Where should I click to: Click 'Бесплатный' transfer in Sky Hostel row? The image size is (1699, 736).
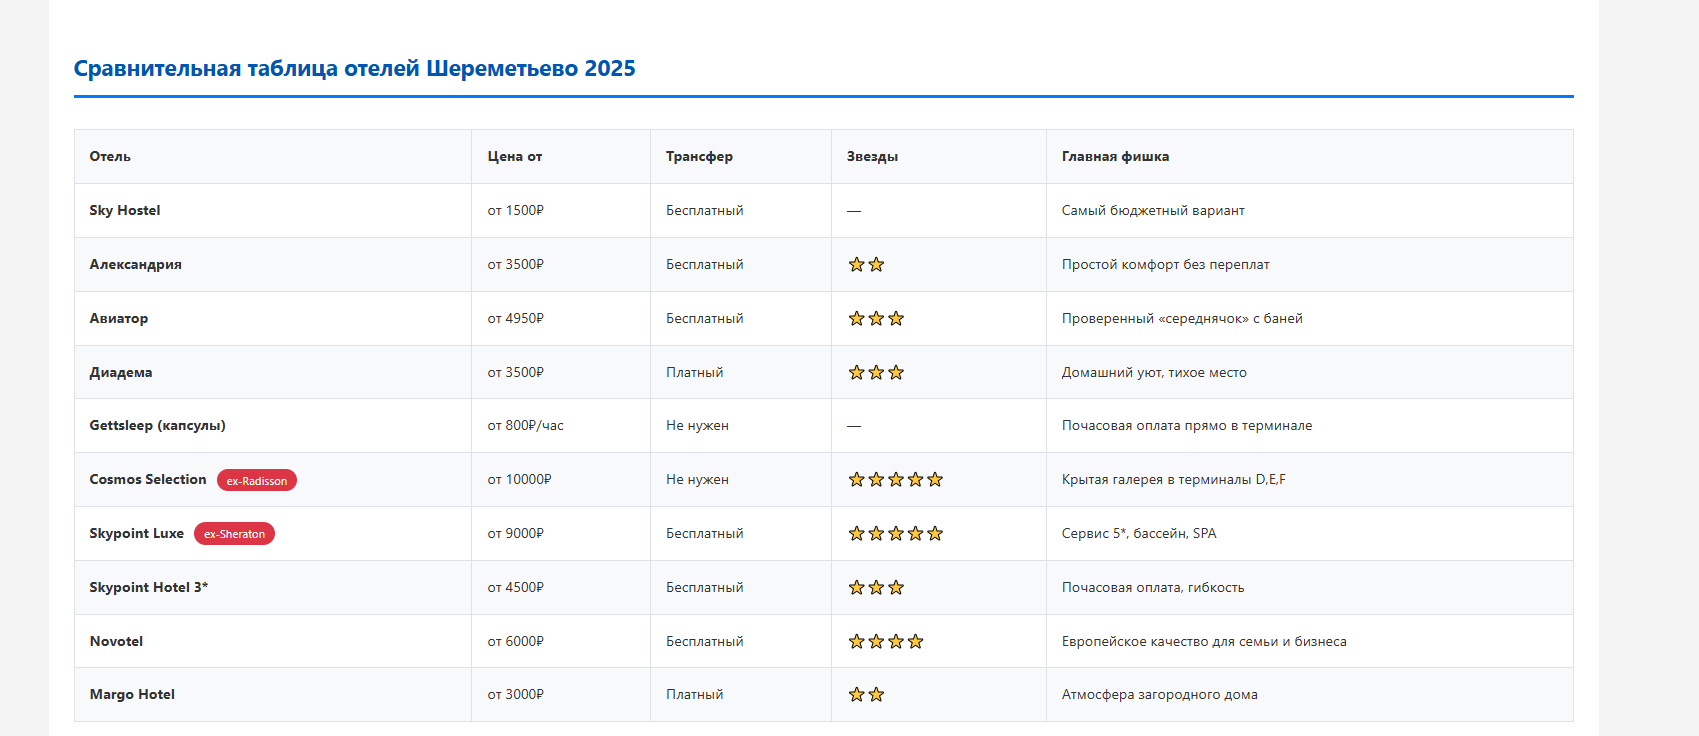click(704, 210)
